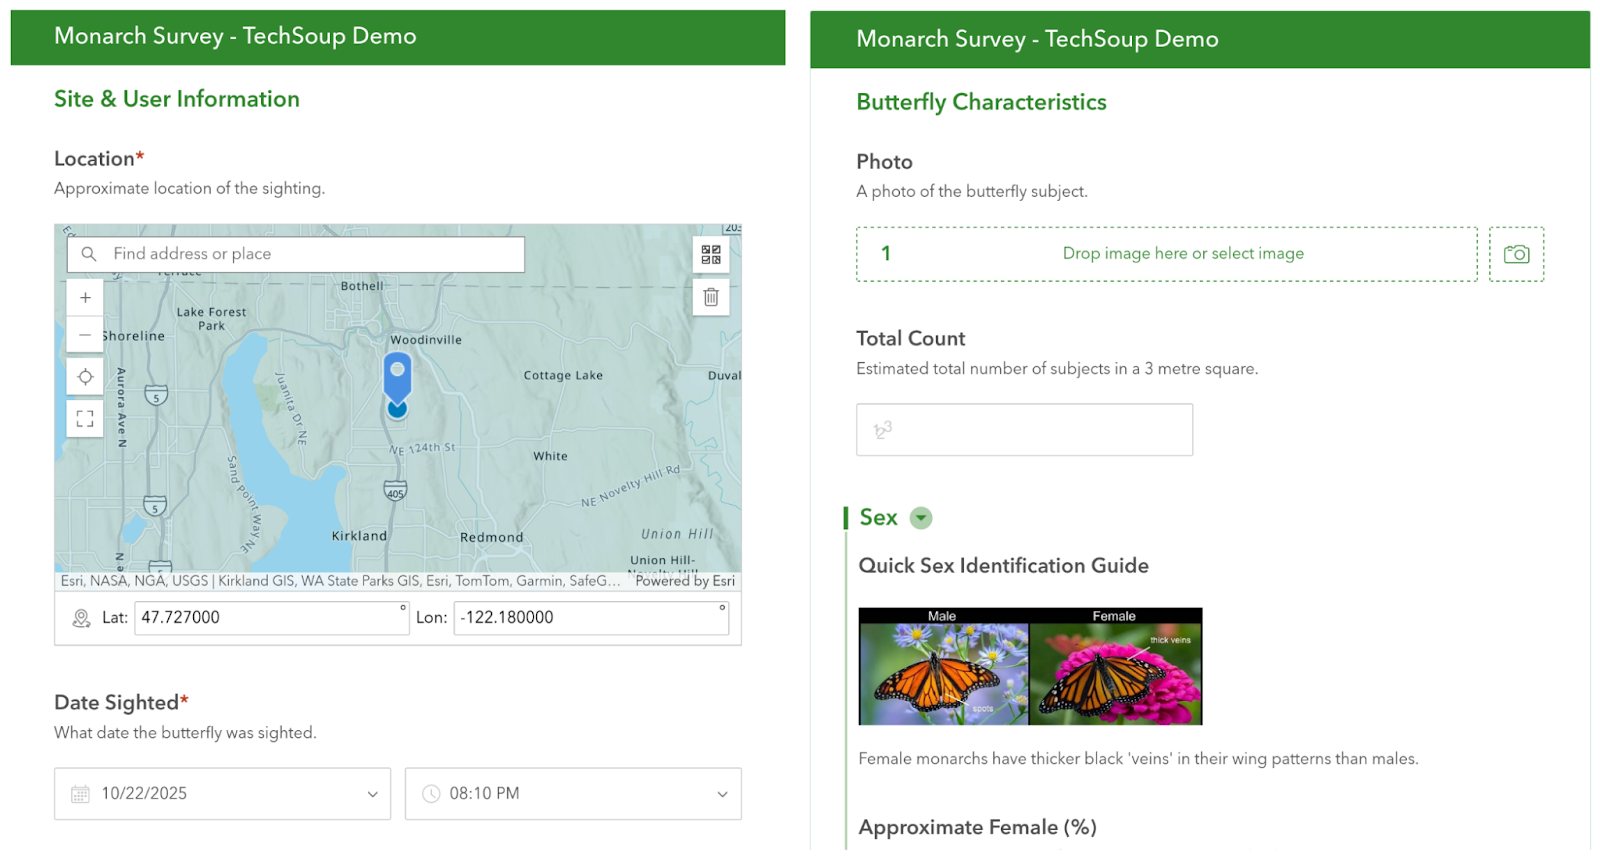Edit the Latitude value field
The height and width of the screenshot is (862, 1600).
click(x=268, y=618)
